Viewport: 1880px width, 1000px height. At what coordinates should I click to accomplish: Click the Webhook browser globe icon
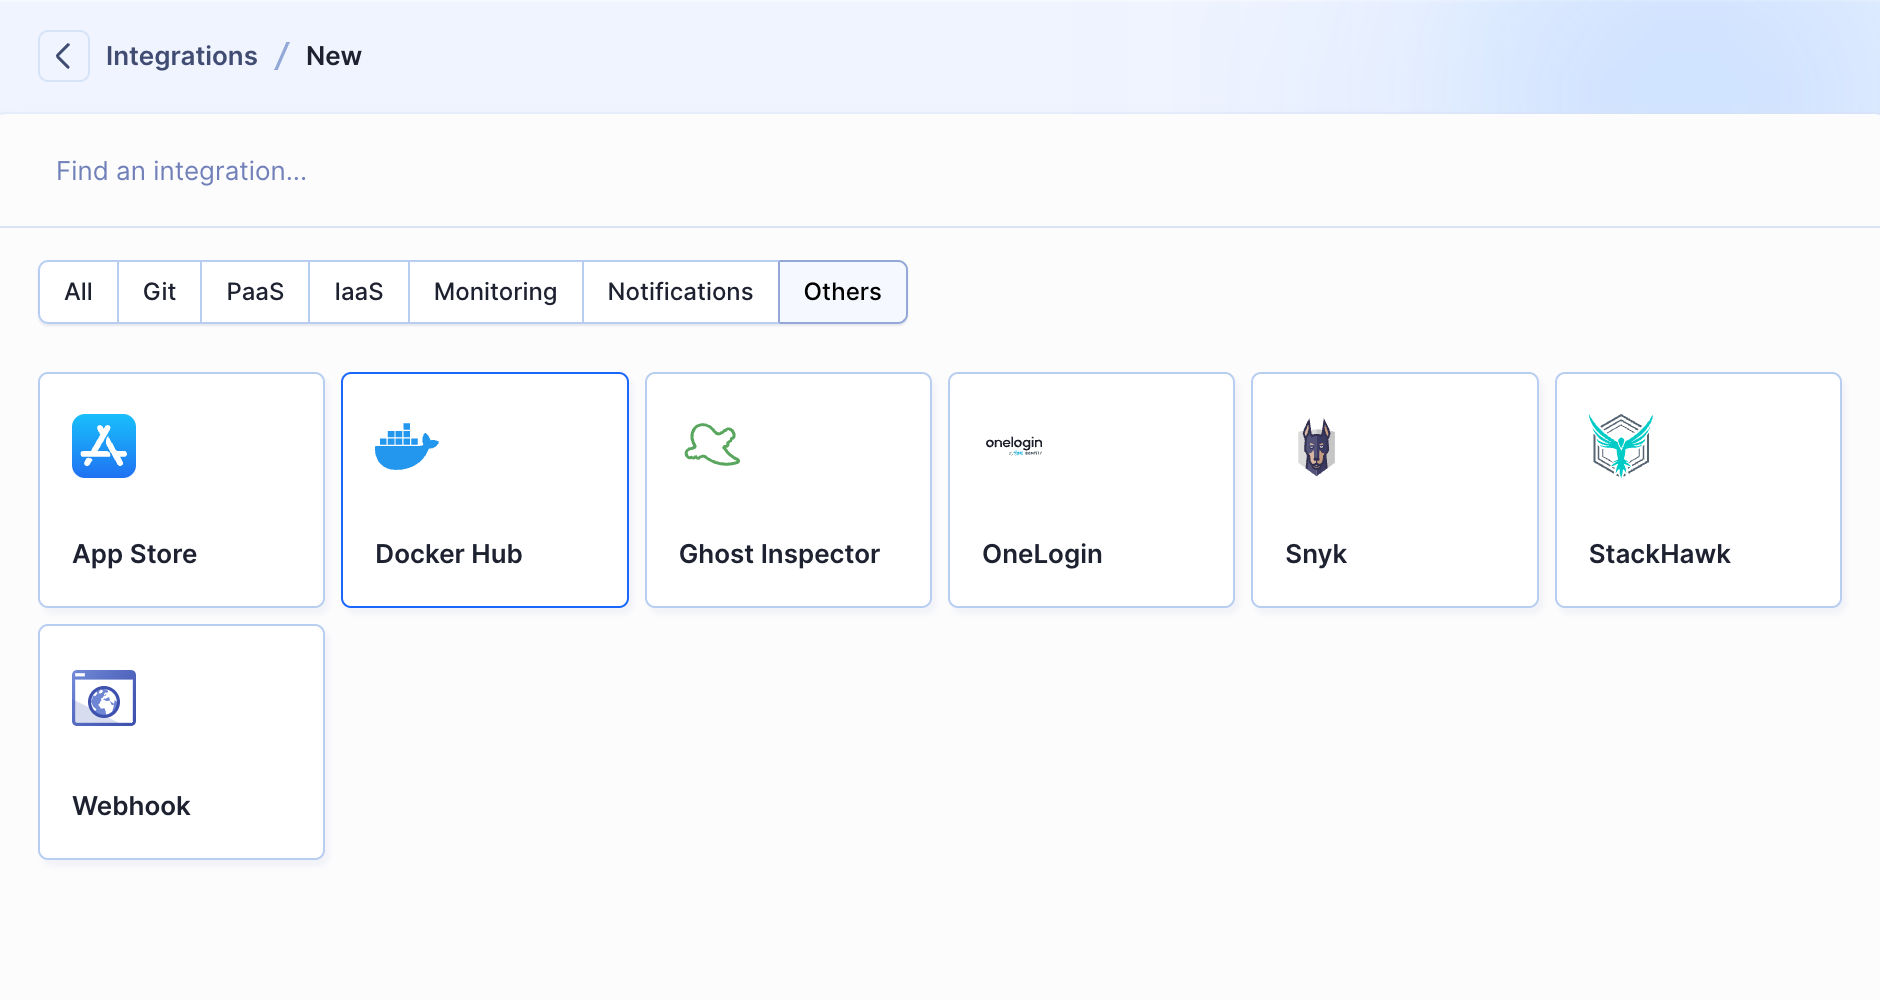[x=104, y=698]
